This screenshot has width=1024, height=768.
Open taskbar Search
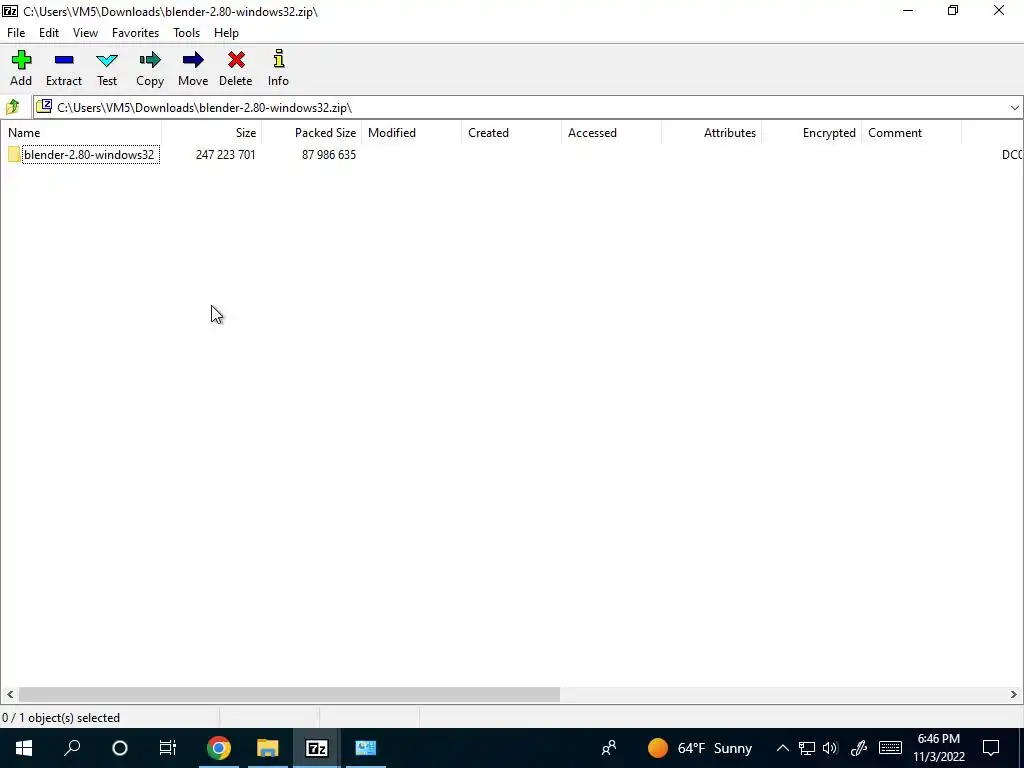pos(72,748)
